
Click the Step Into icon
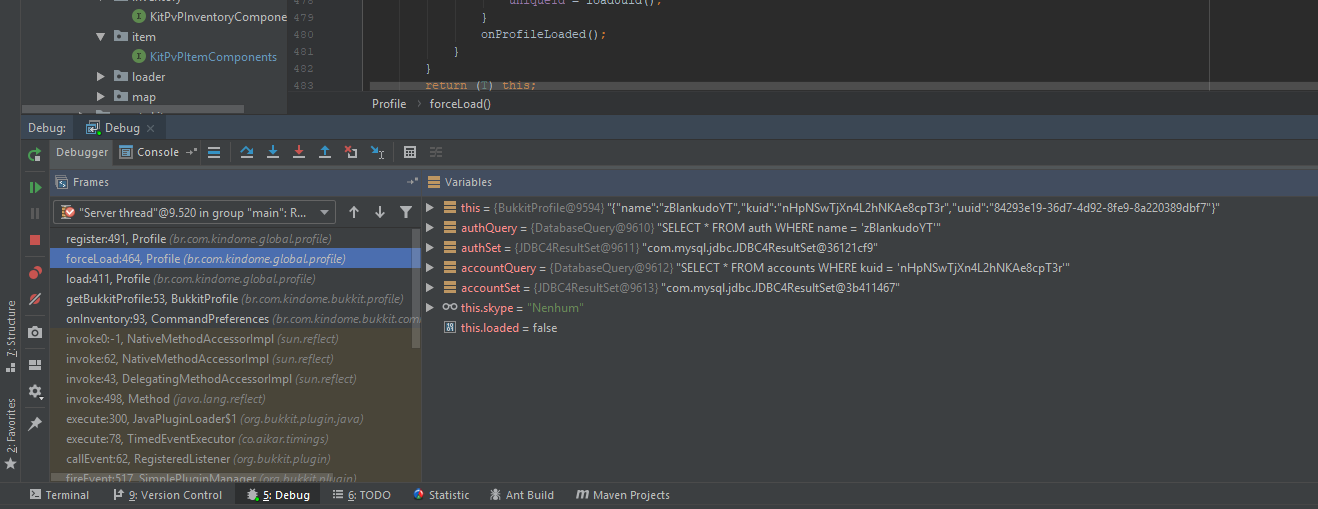(x=273, y=152)
